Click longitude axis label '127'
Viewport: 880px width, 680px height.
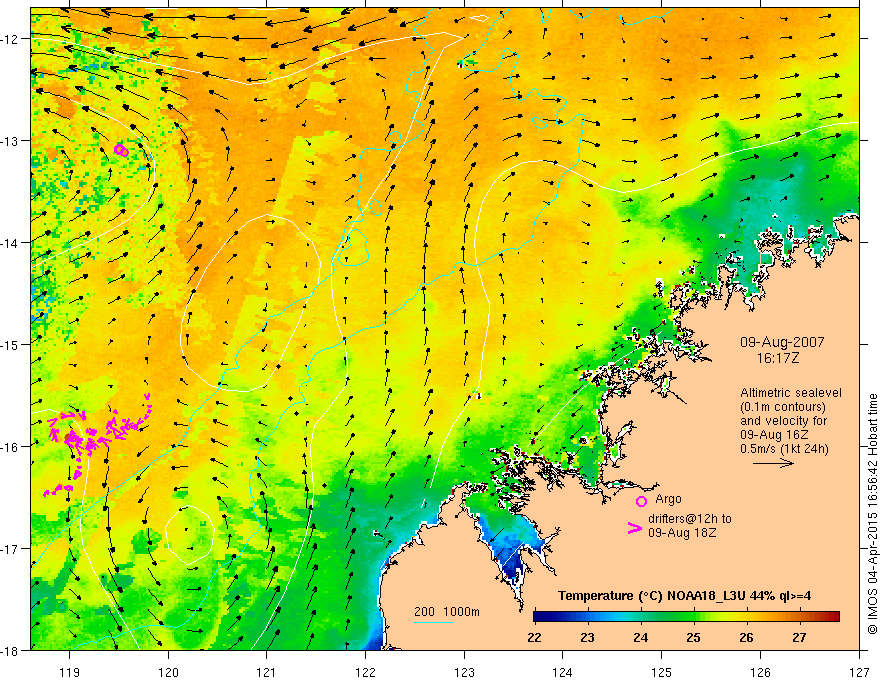pos(859,672)
